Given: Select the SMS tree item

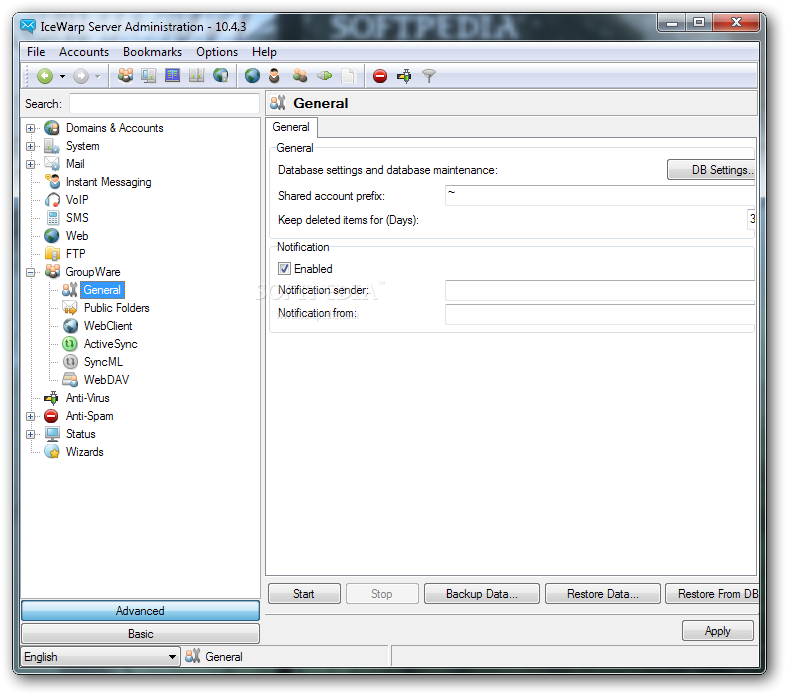Looking at the screenshot, I should 77,218.
